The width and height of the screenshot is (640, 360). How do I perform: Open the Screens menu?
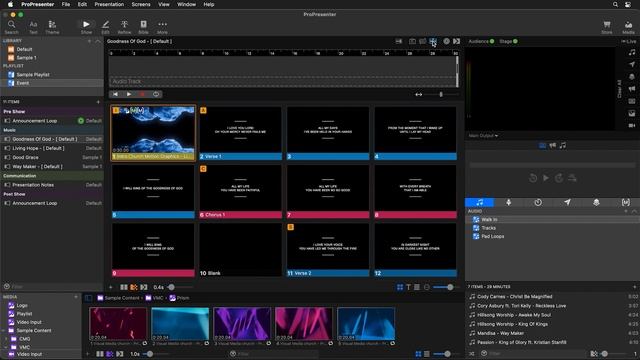coord(141,4)
